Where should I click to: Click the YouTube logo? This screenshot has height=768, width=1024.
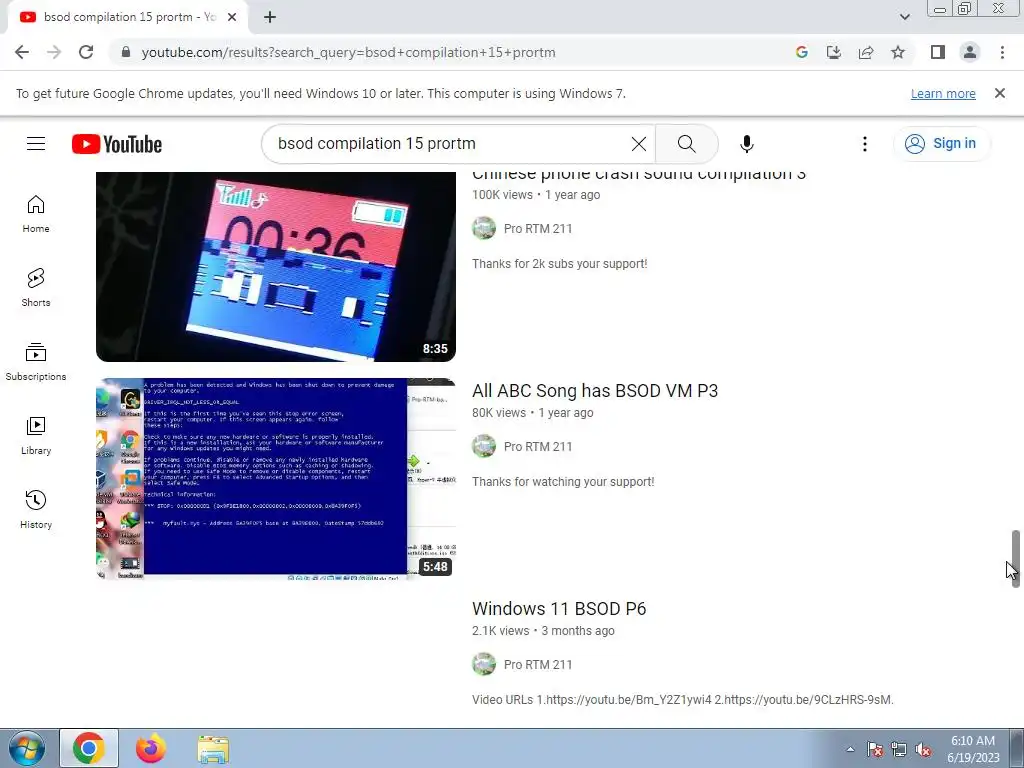click(x=117, y=144)
